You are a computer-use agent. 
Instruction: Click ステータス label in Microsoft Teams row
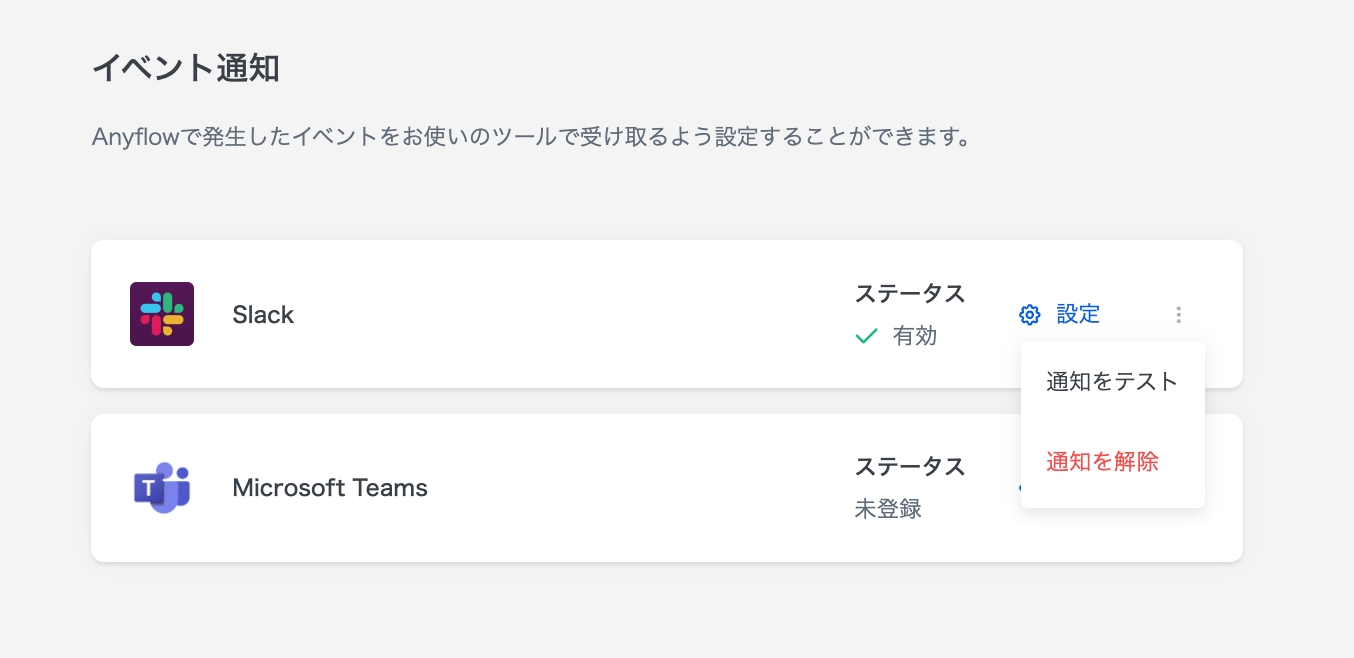click(909, 466)
